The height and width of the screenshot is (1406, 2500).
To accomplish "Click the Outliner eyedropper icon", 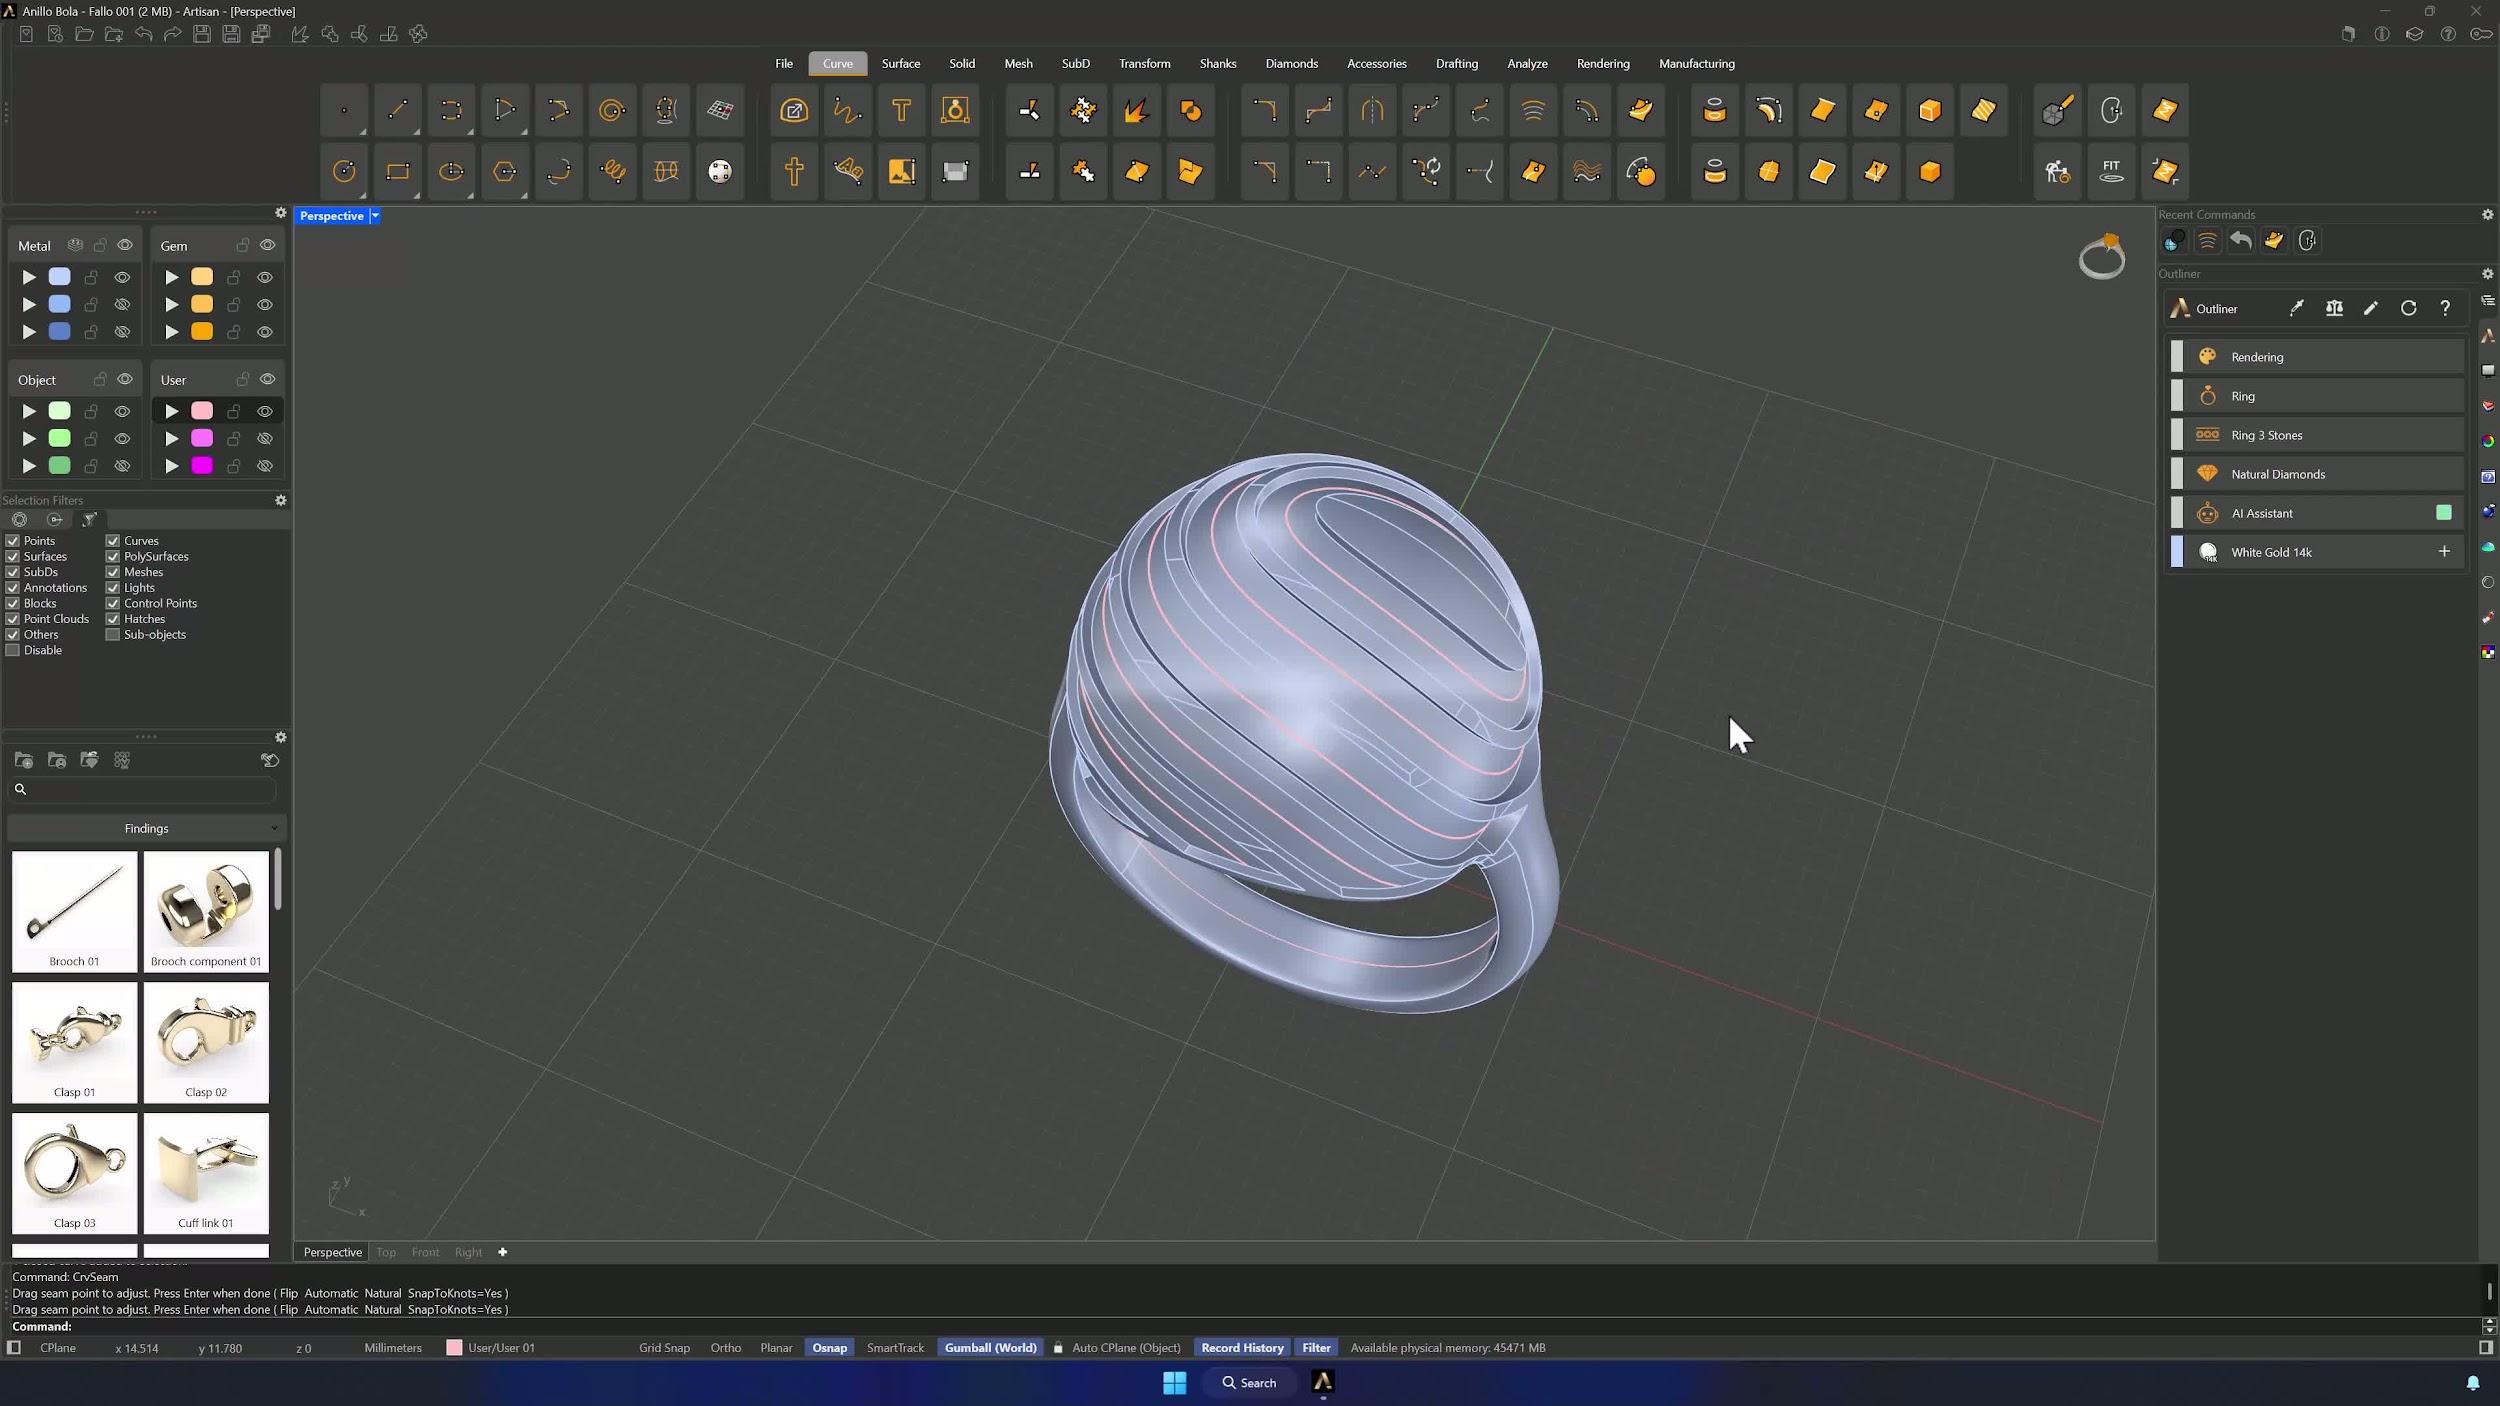I will click(2297, 309).
